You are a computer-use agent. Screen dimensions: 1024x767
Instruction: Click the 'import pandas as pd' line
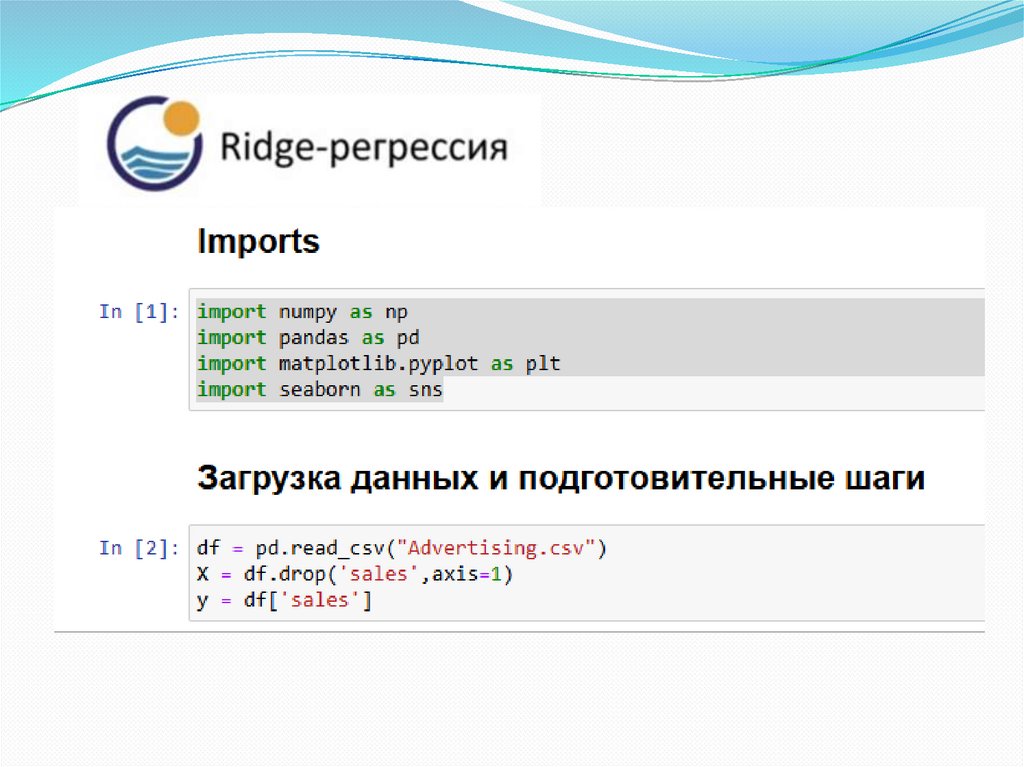[308, 338]
